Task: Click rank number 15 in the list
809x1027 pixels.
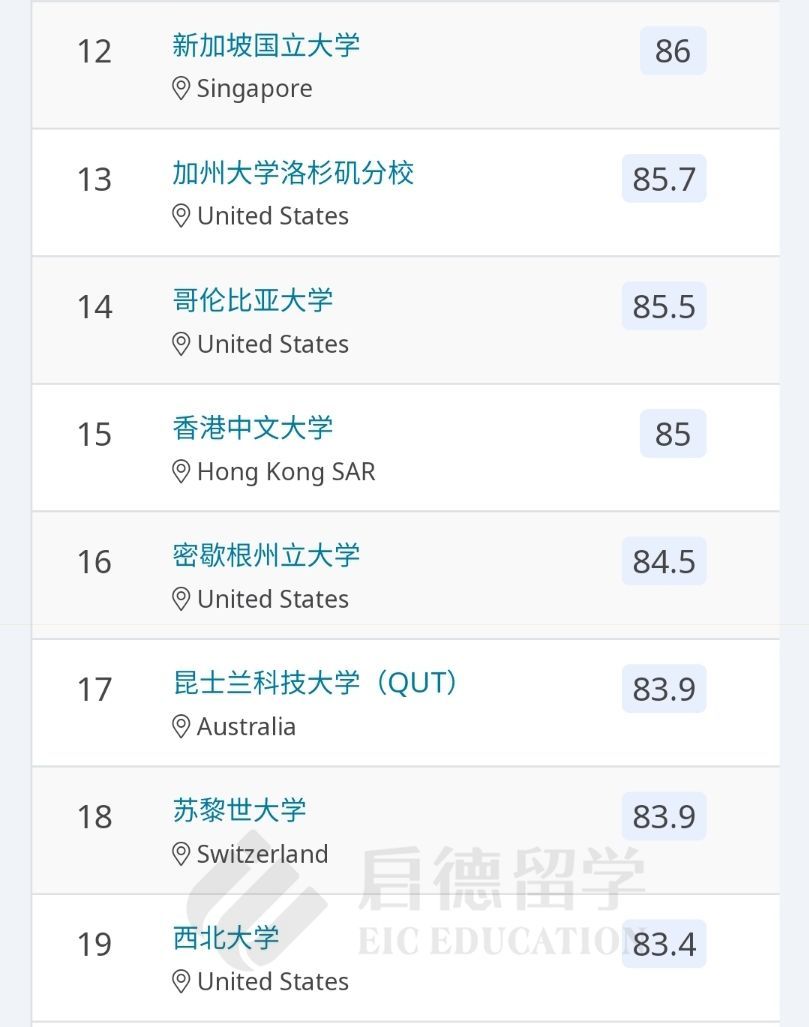Action: tap(95, 434)
